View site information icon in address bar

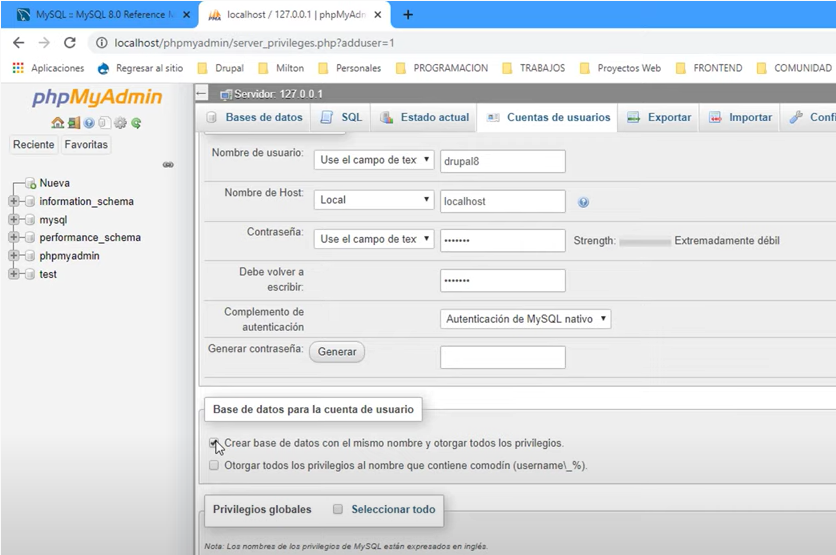click(x=101, y=43)
